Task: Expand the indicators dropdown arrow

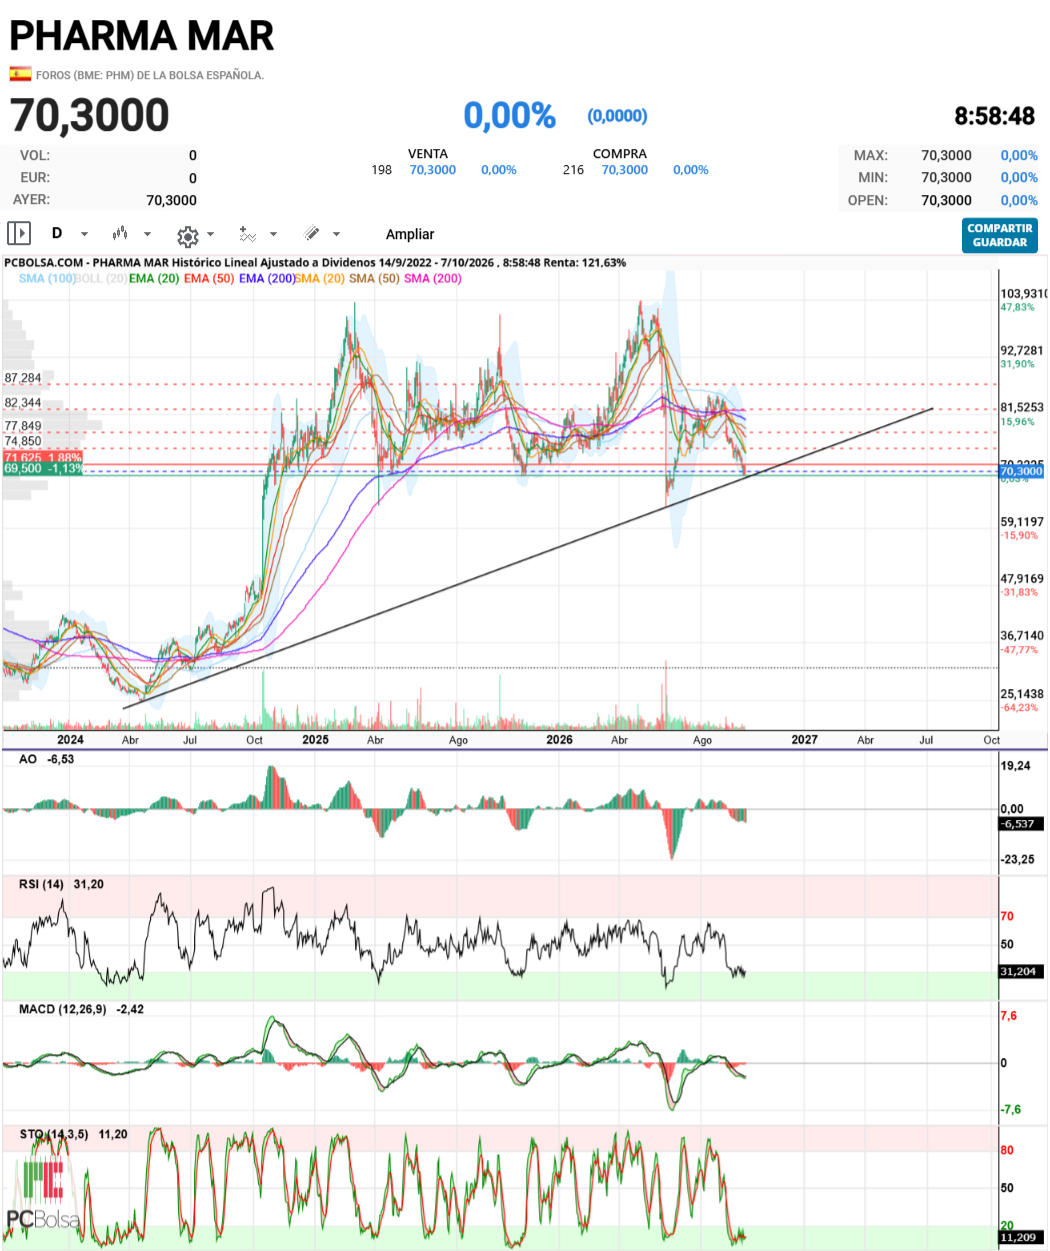Action: coord(273,235)
